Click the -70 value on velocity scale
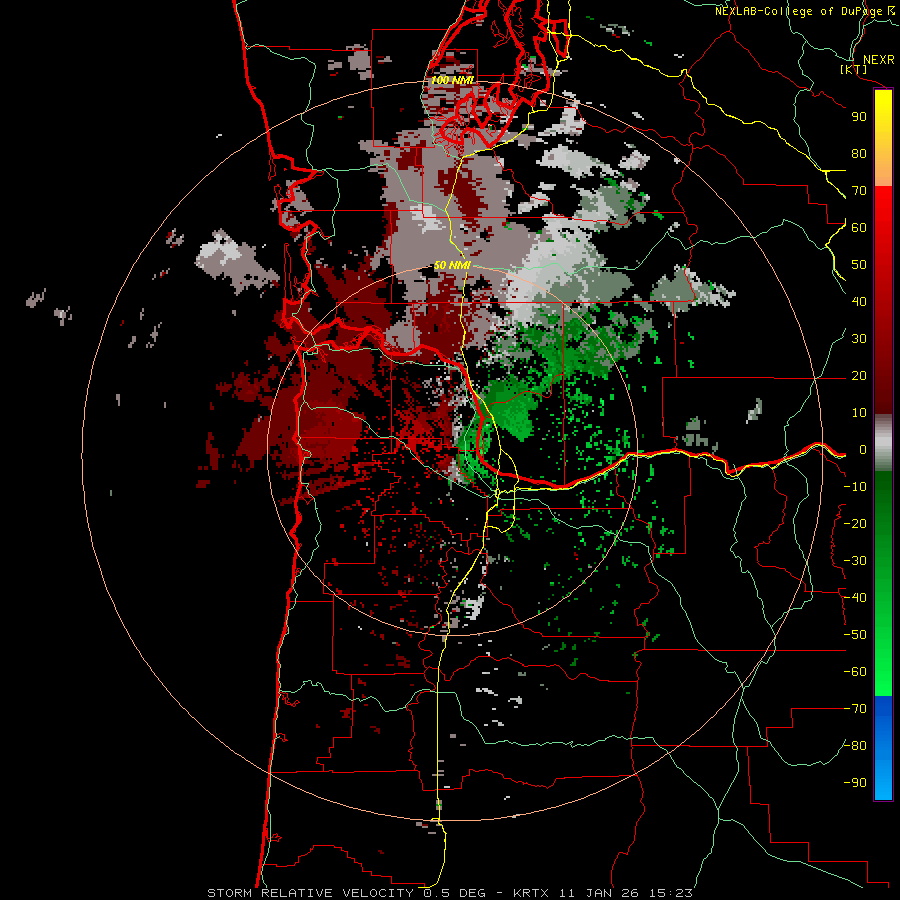This screenshot has width=900, height=900. click(855, 709)
